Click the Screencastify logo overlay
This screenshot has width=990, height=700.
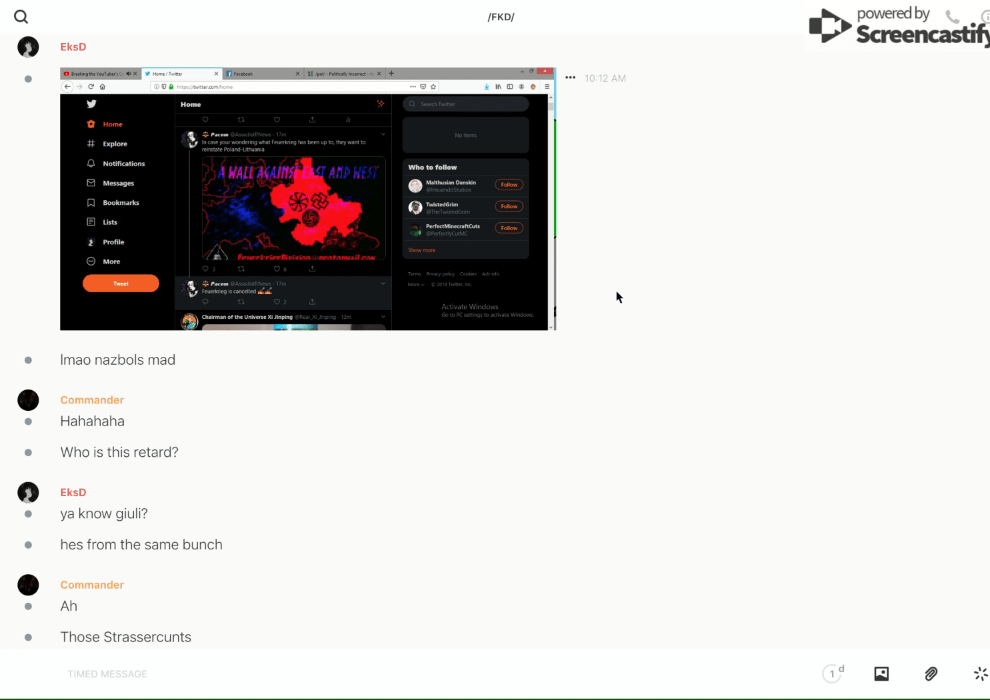900,27
